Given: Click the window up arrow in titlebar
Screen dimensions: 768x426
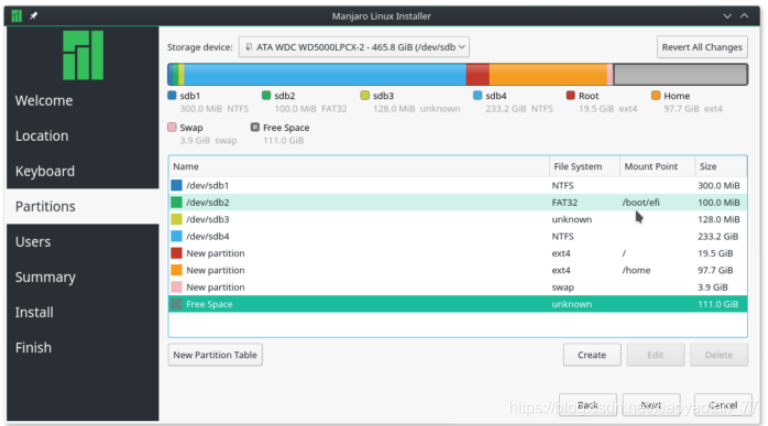Looking at the screenshot, I should [744, 16].
